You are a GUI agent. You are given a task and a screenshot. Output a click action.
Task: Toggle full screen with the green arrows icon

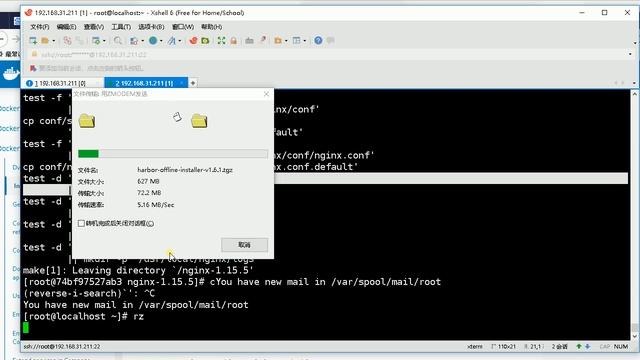[x=221, y=40]
